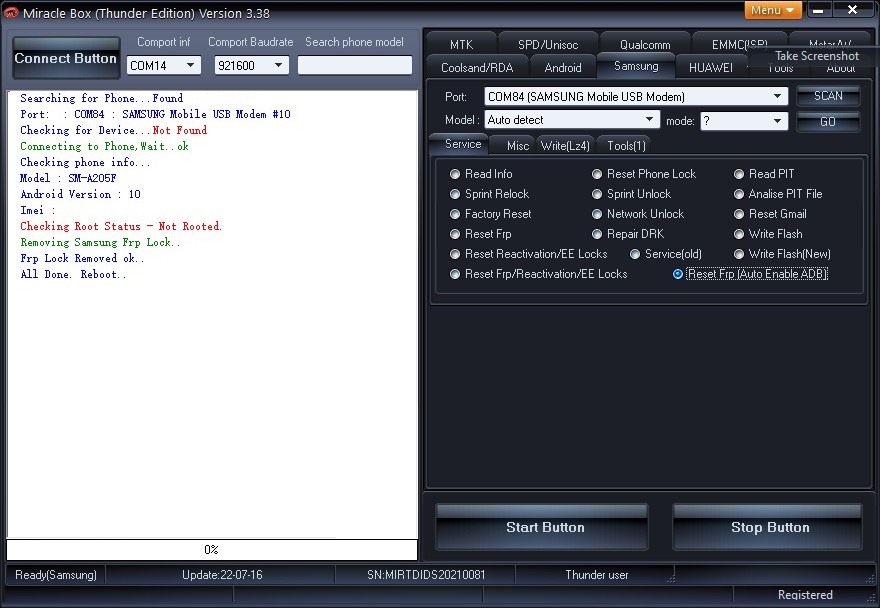Select the Sprint Relock option

(x=489, y=194)
